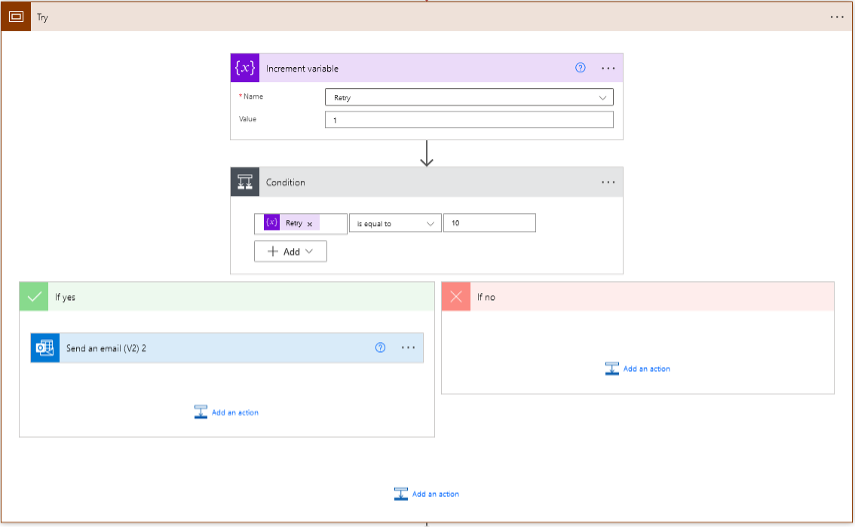Click the Value field containing 1
The width and height of the screenshot is (855, 528).
469,119
